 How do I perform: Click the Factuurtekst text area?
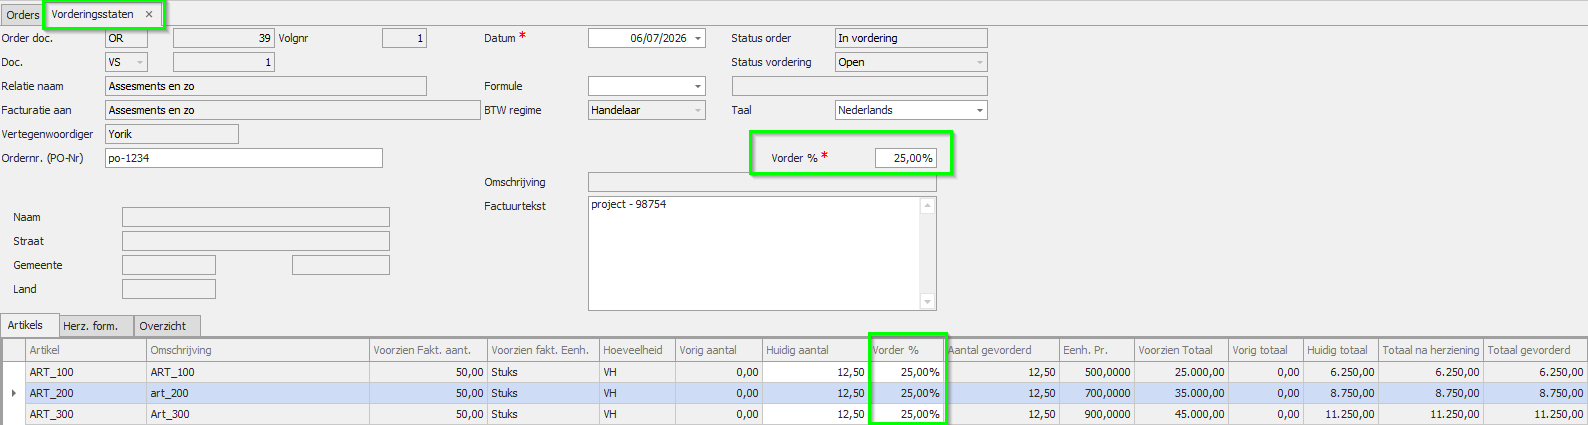pos(754,253)
